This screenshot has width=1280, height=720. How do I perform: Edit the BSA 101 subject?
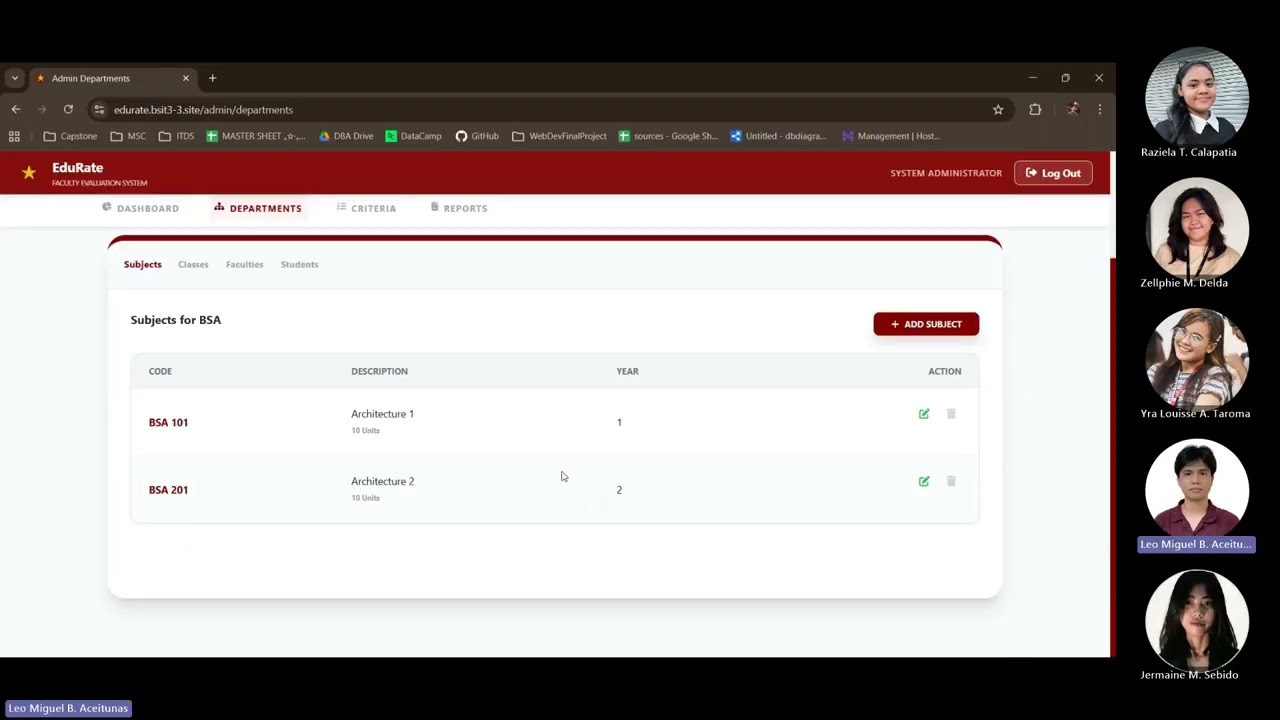[924, 414]
